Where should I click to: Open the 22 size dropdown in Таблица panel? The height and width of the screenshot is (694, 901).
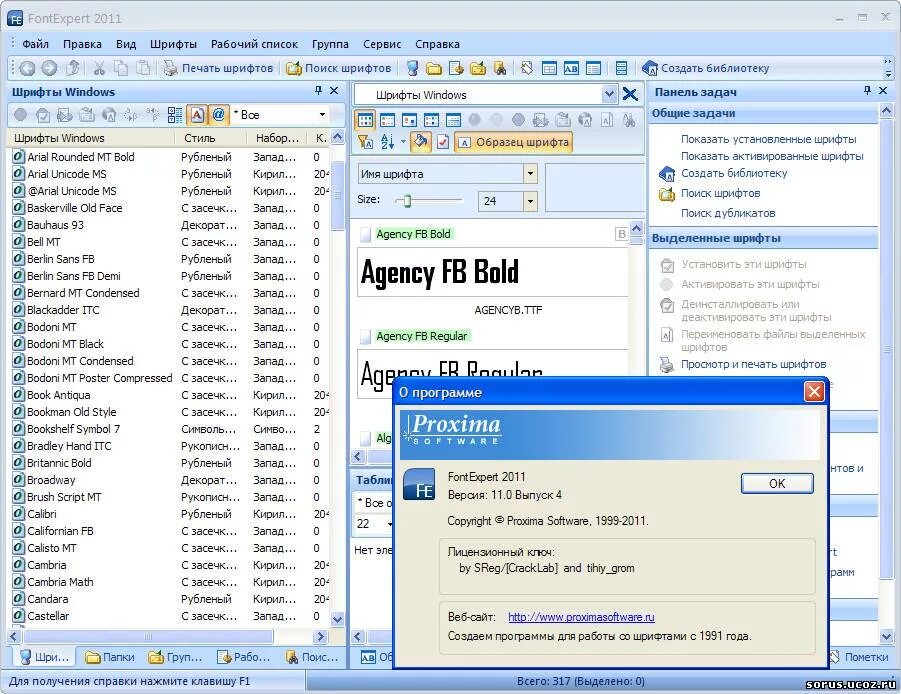390,524
